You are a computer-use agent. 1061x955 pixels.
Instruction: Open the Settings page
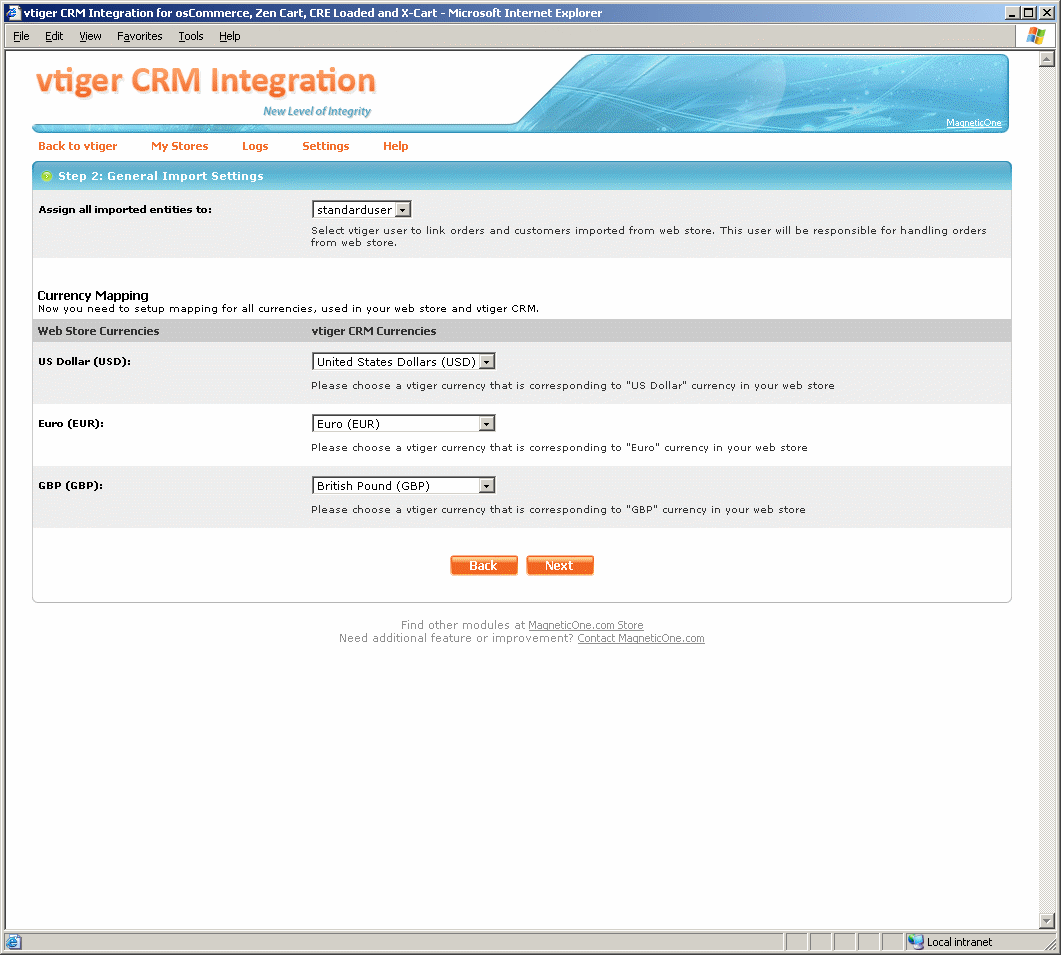click(x=325, y=146)
